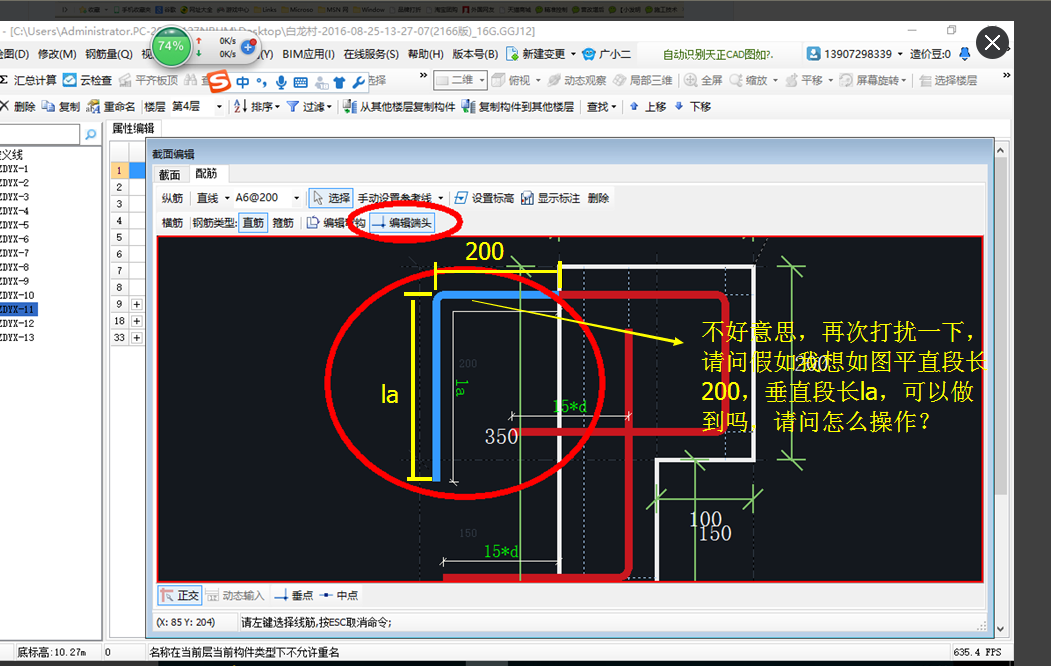Switch to the 截面 tab

(x=170, y=175)
